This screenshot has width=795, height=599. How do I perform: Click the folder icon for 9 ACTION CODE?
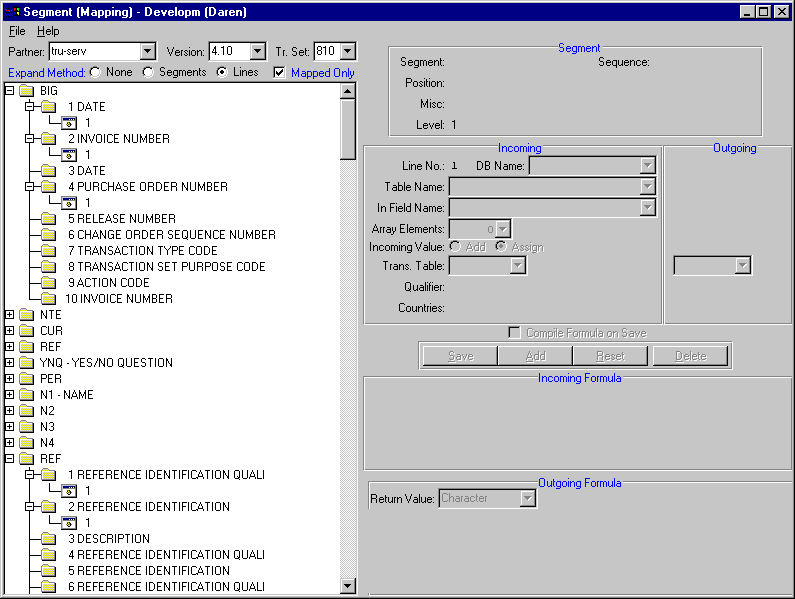[x=49, y=283]
